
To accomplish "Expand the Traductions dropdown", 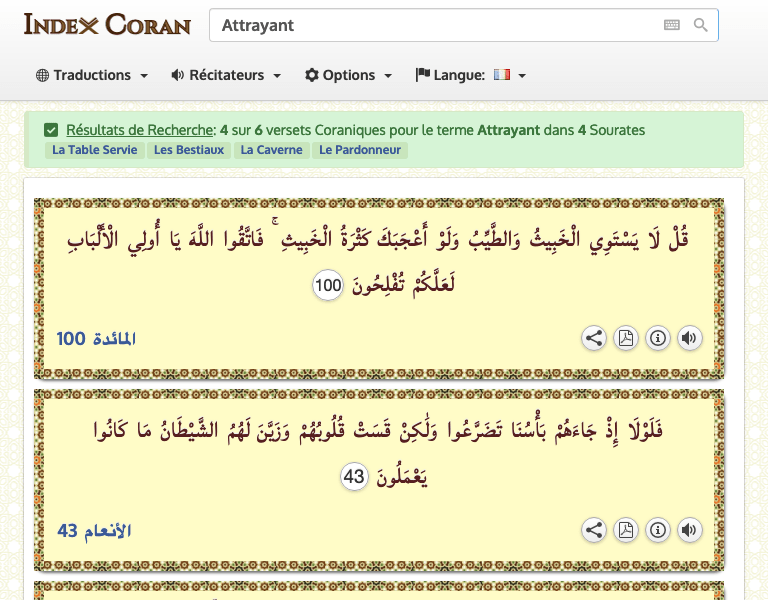I will point(92,75).
